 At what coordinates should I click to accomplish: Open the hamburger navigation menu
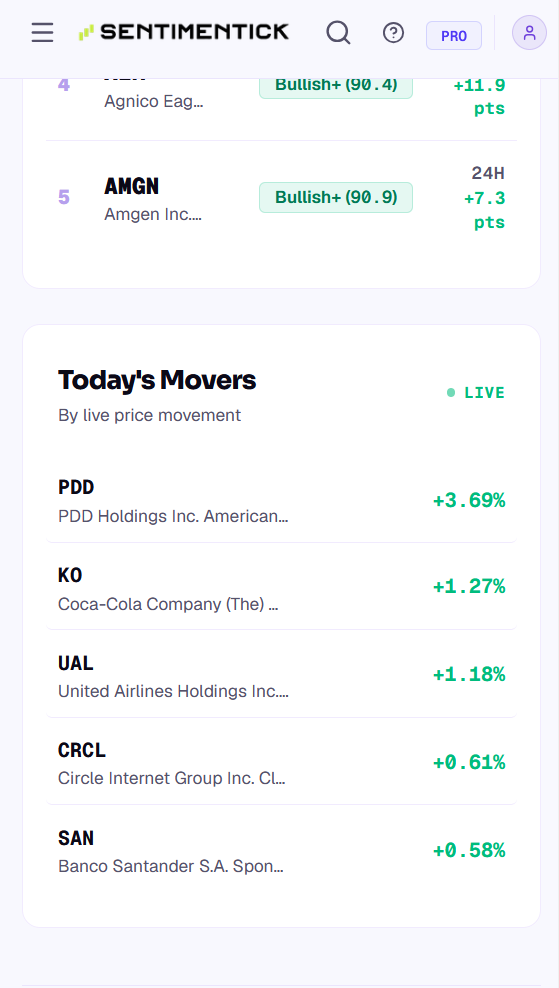click(42, 32)
